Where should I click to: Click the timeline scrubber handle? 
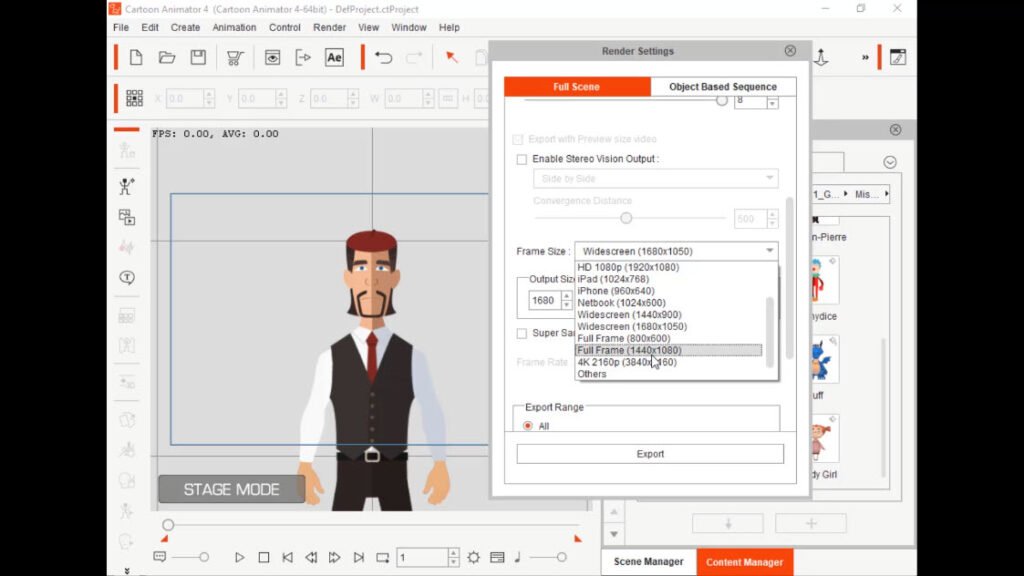[x=168, y=524]
